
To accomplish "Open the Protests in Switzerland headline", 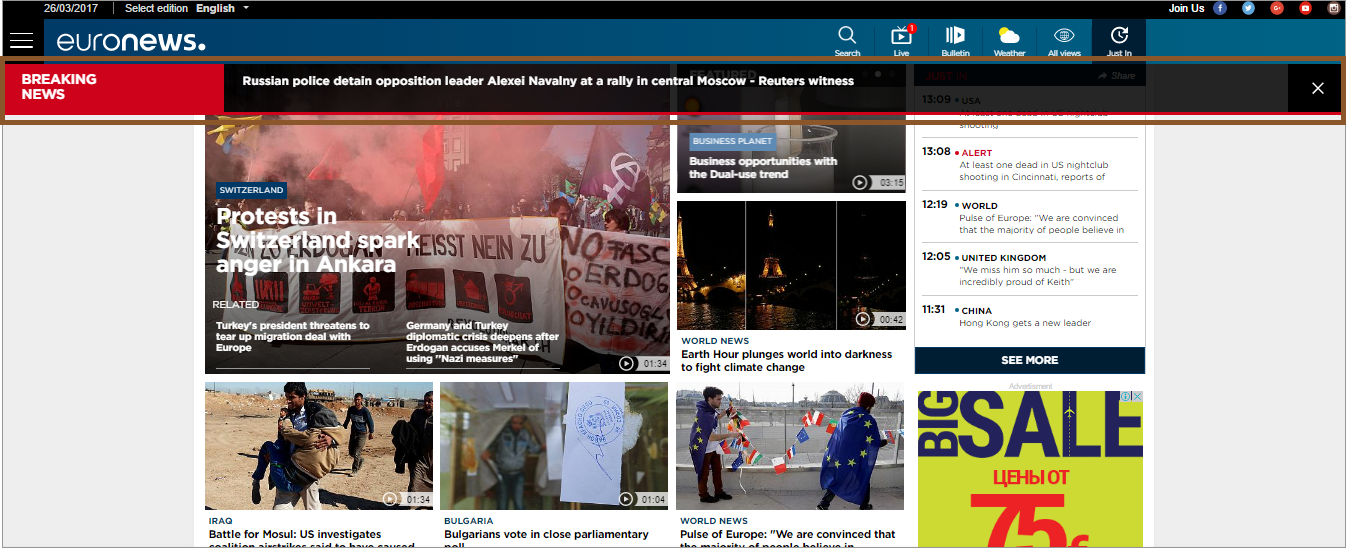I will click(x=306, y=240).
